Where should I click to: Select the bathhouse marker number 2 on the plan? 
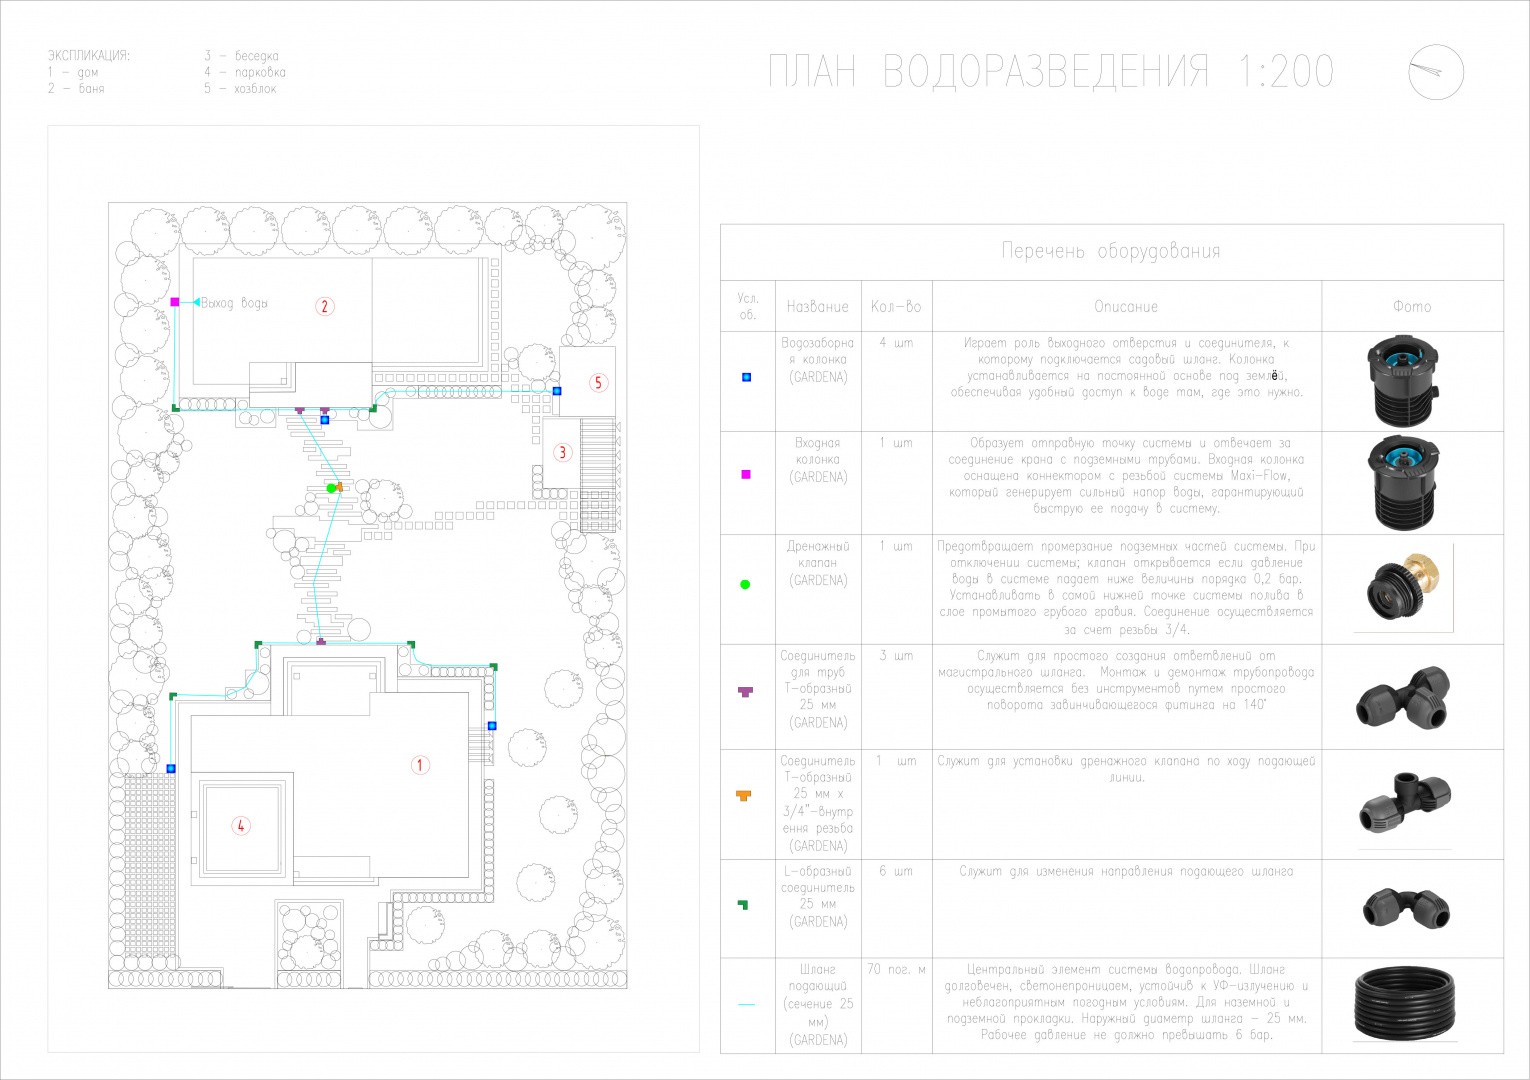(x=324, y=306)
